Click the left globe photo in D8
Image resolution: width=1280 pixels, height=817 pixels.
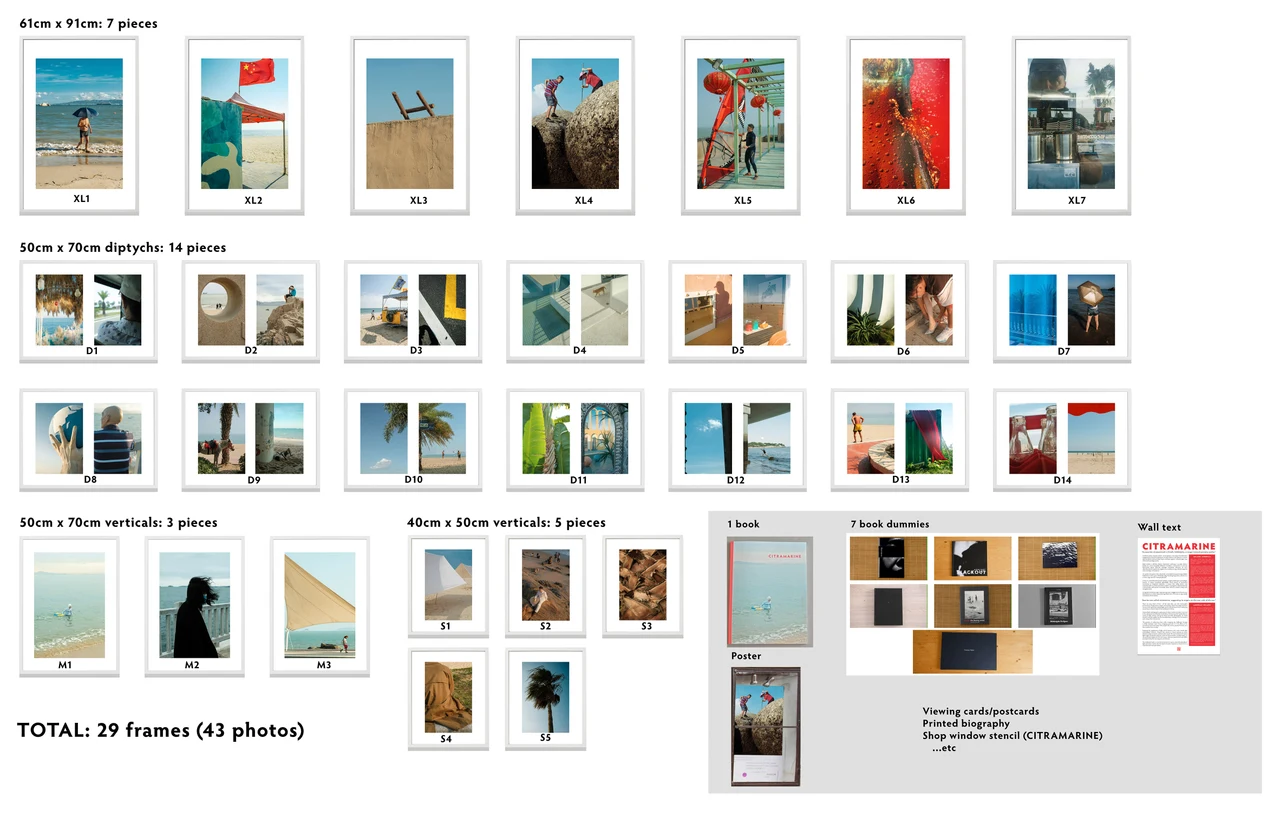pyautogui.click(x=59, y=438)
